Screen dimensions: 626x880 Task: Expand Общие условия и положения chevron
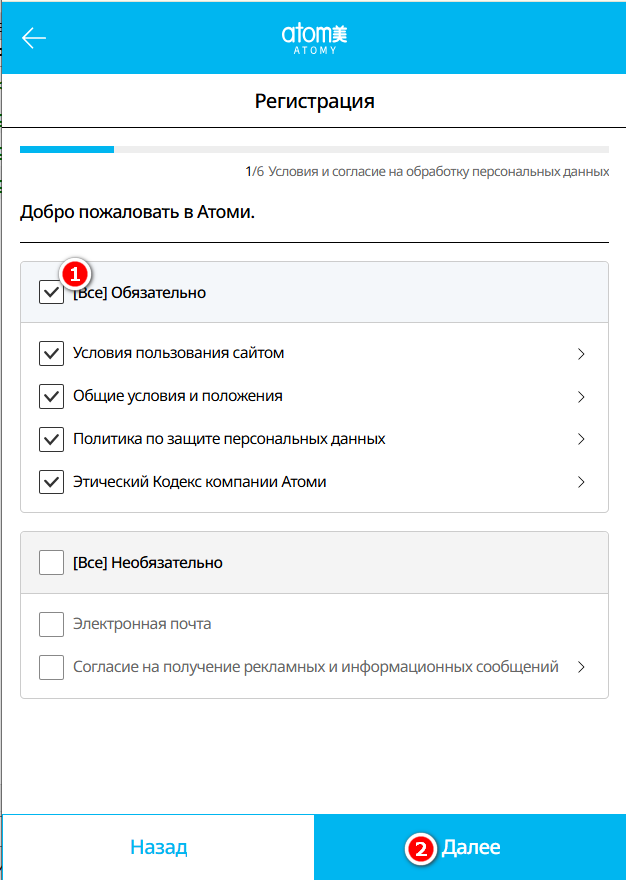(581, 397)
